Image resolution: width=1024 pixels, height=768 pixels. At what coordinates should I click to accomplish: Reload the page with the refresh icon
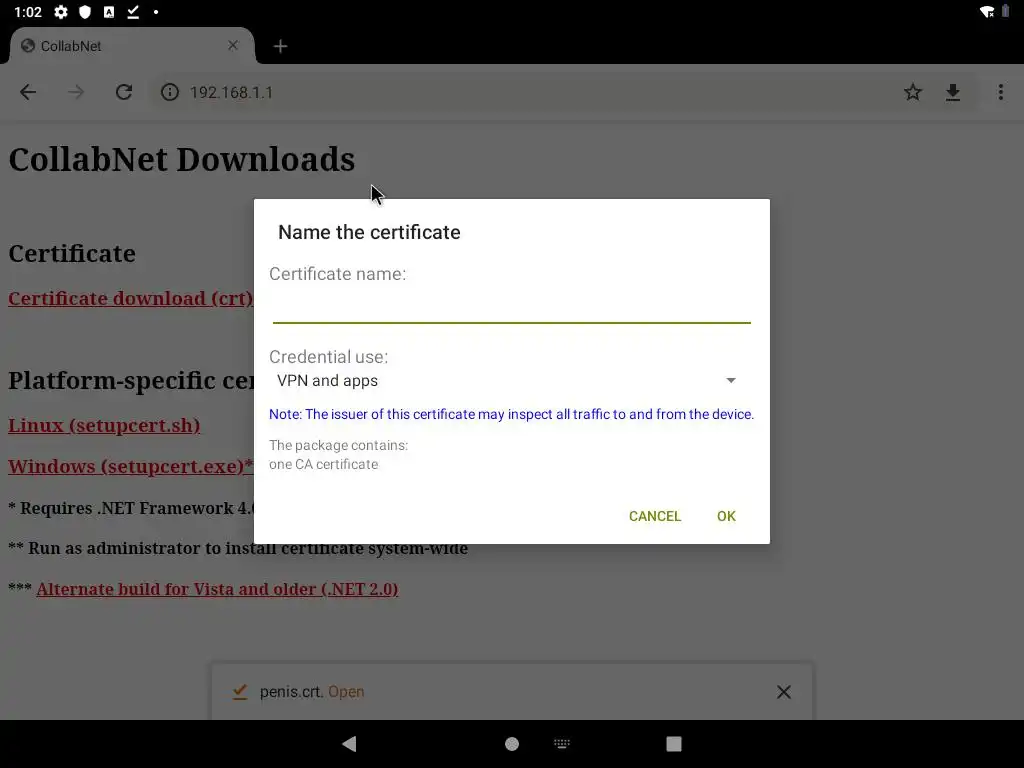tap(124, 92)
